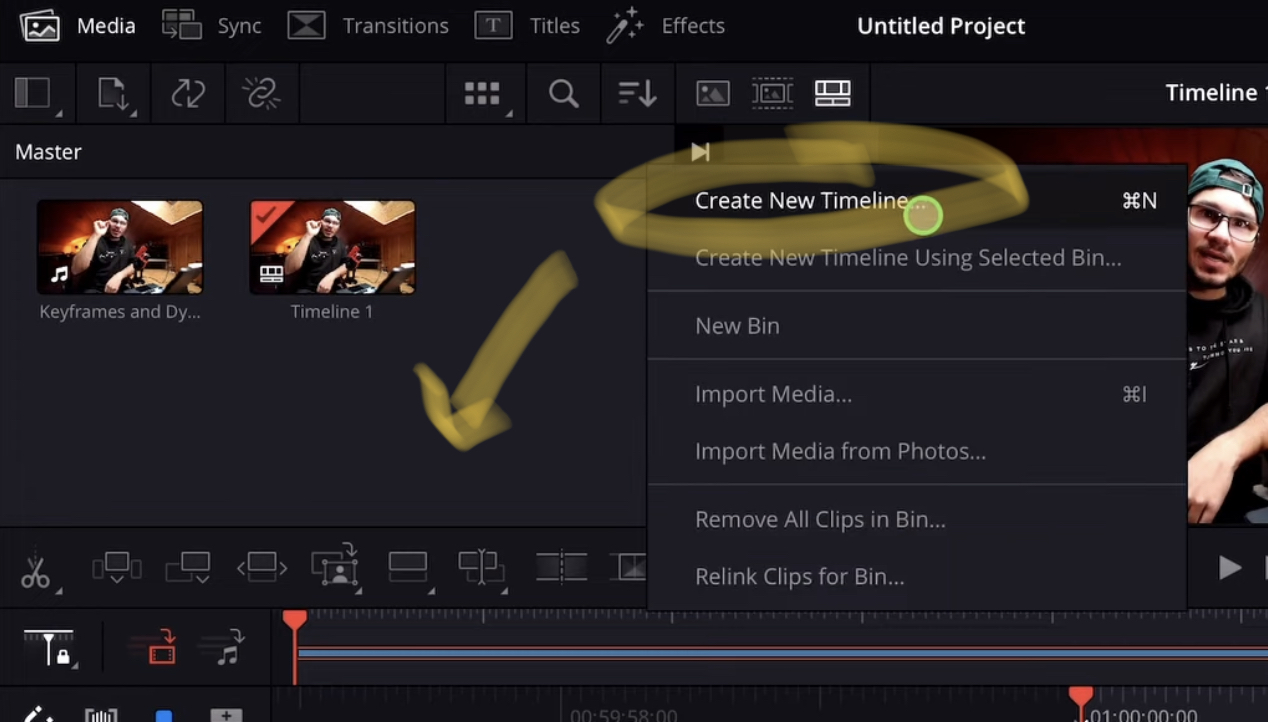Click the smart insert edit icon

pyautogui.click(x=117, y=568)
